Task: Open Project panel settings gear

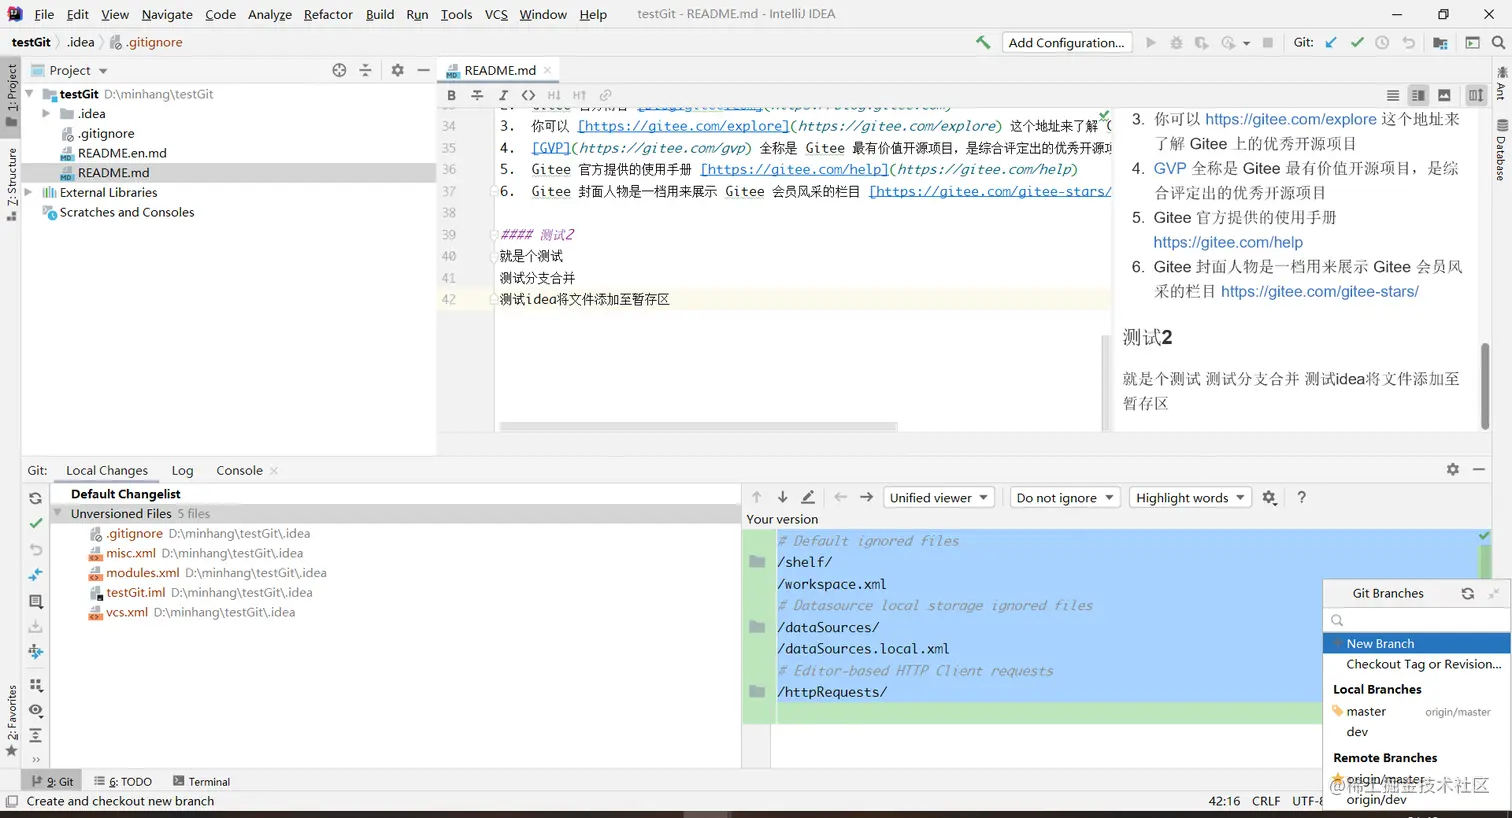Action: tap(397, 70)
